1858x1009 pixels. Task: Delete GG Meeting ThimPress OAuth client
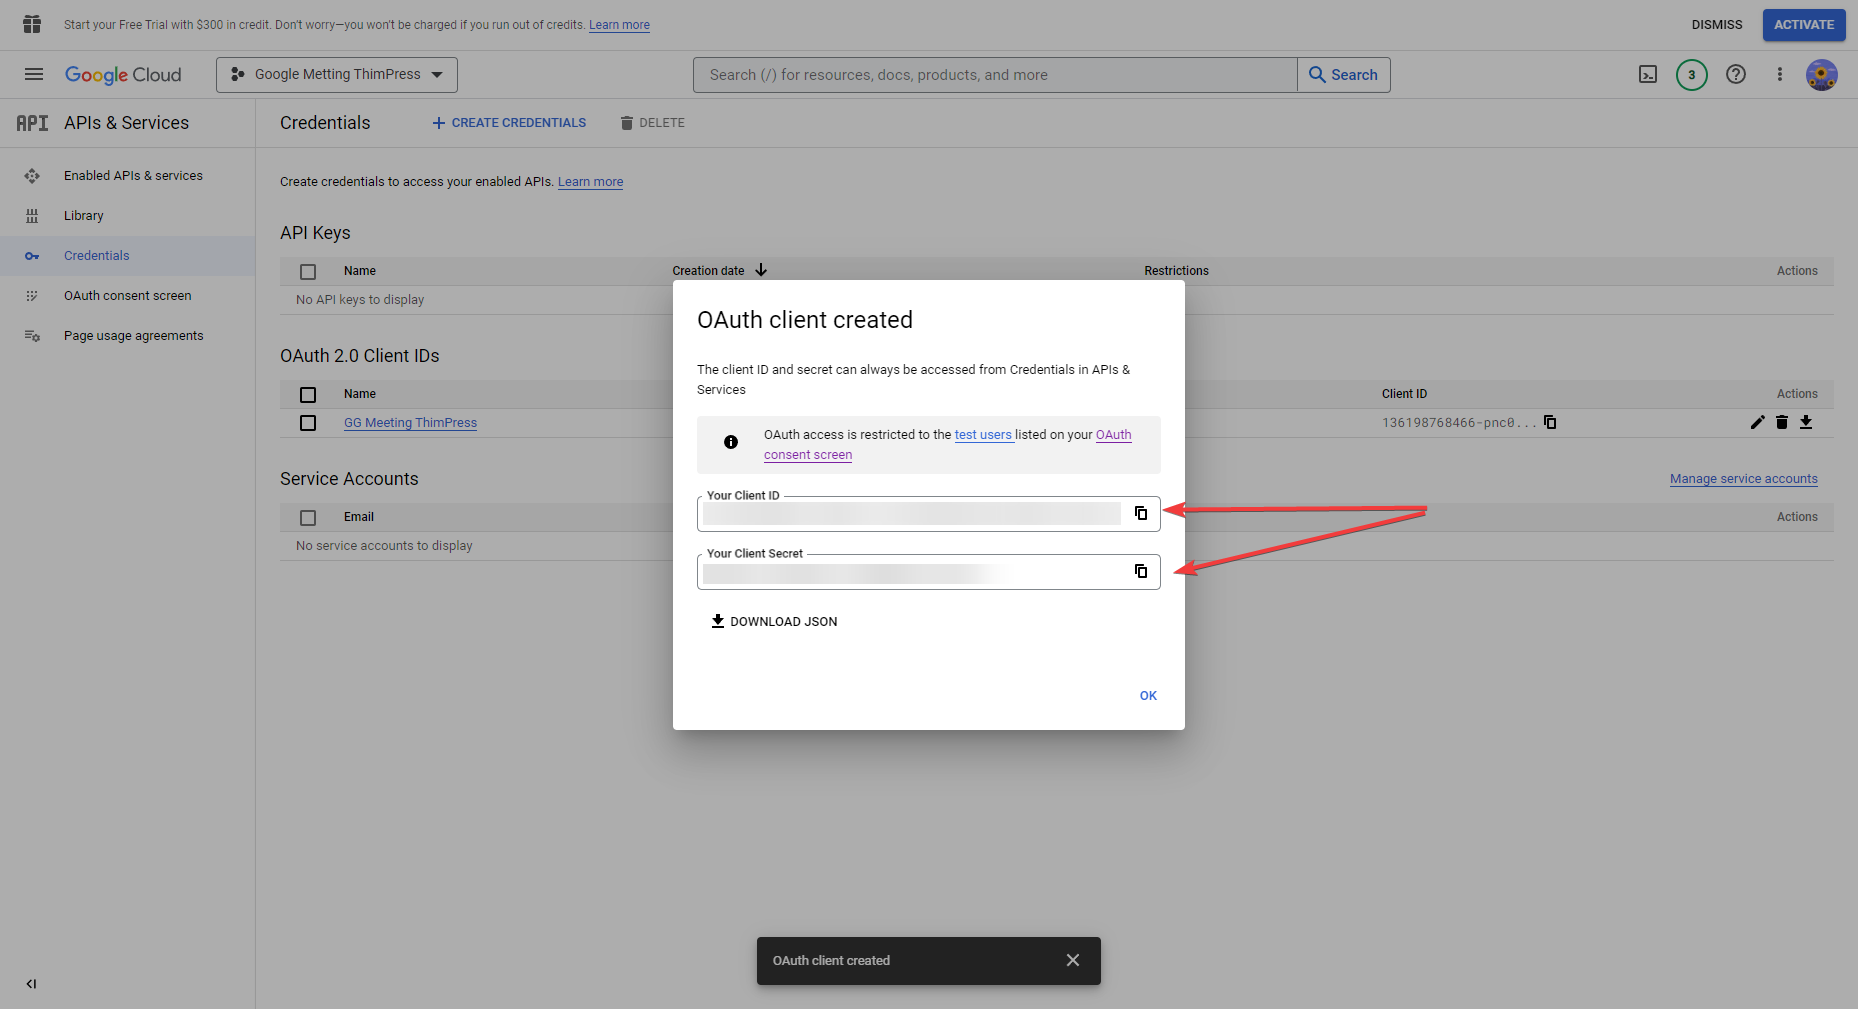click(x=1782, y=422)
